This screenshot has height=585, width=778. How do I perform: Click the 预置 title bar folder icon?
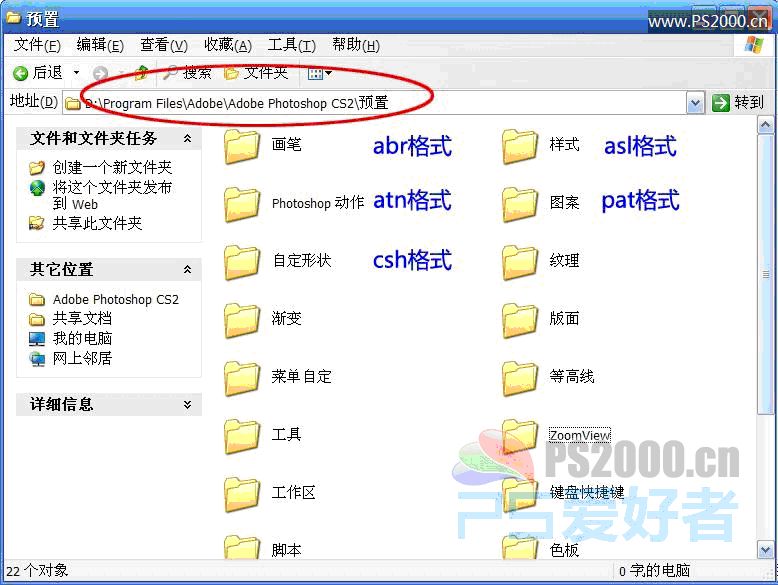tap(13, 18)
